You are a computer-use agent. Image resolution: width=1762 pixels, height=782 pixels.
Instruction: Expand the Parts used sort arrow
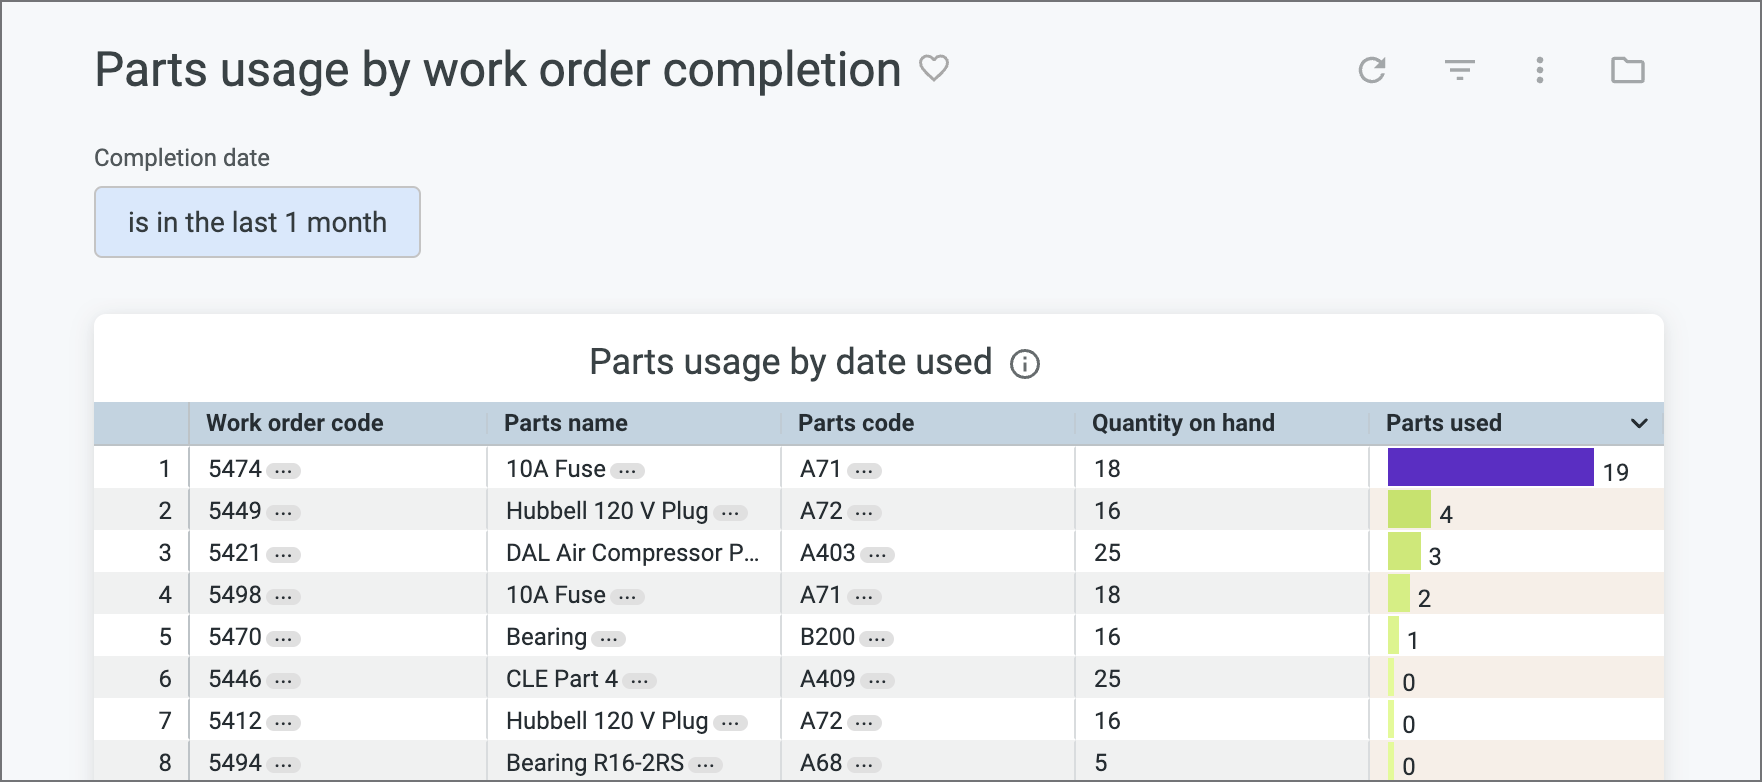pyautogui.click(x=1639, y=423)
